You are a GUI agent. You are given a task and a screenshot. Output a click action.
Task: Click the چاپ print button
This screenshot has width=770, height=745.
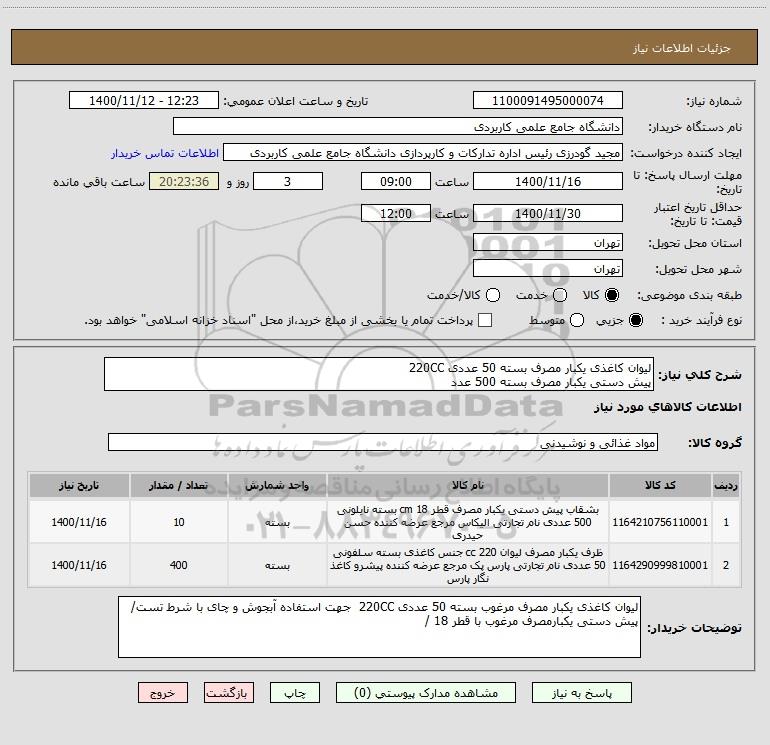point(295,692)
